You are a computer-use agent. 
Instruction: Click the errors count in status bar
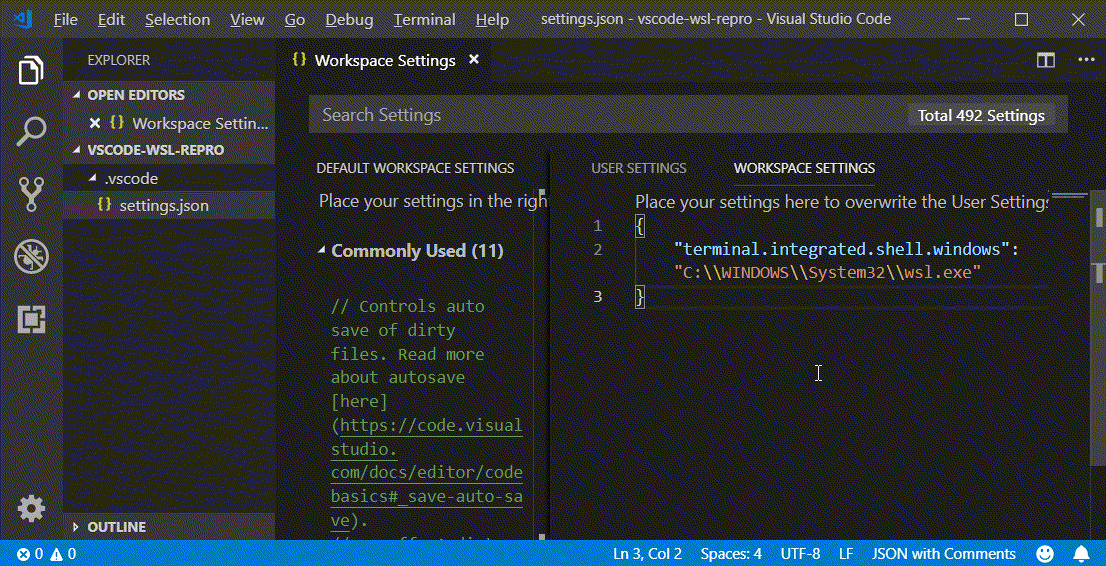tap(30, 554)
